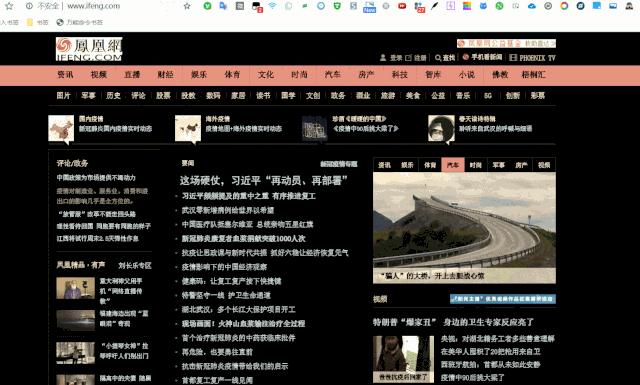The height and width of the screenshot is (385, 640).
Task: Open the 刘长乐专区 link
Action: [x=135, y=265]
